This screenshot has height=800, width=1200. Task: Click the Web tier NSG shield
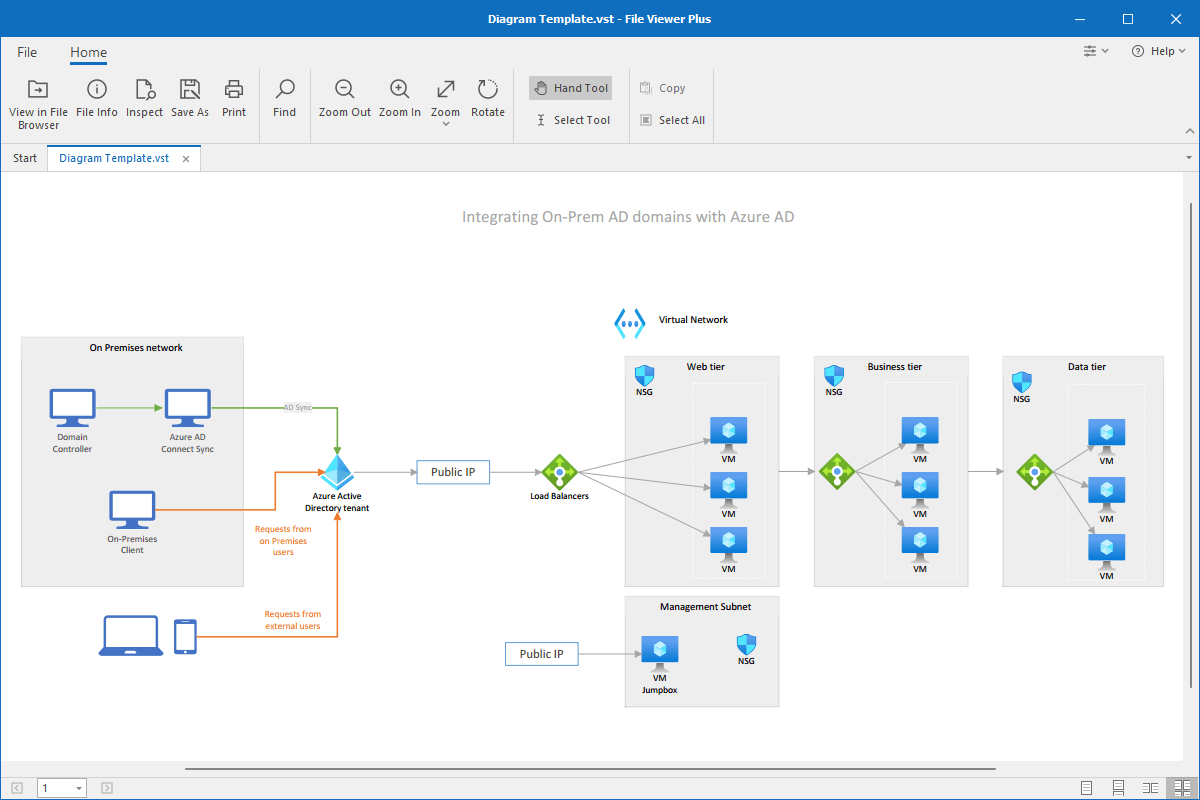(x=645, y=376)
